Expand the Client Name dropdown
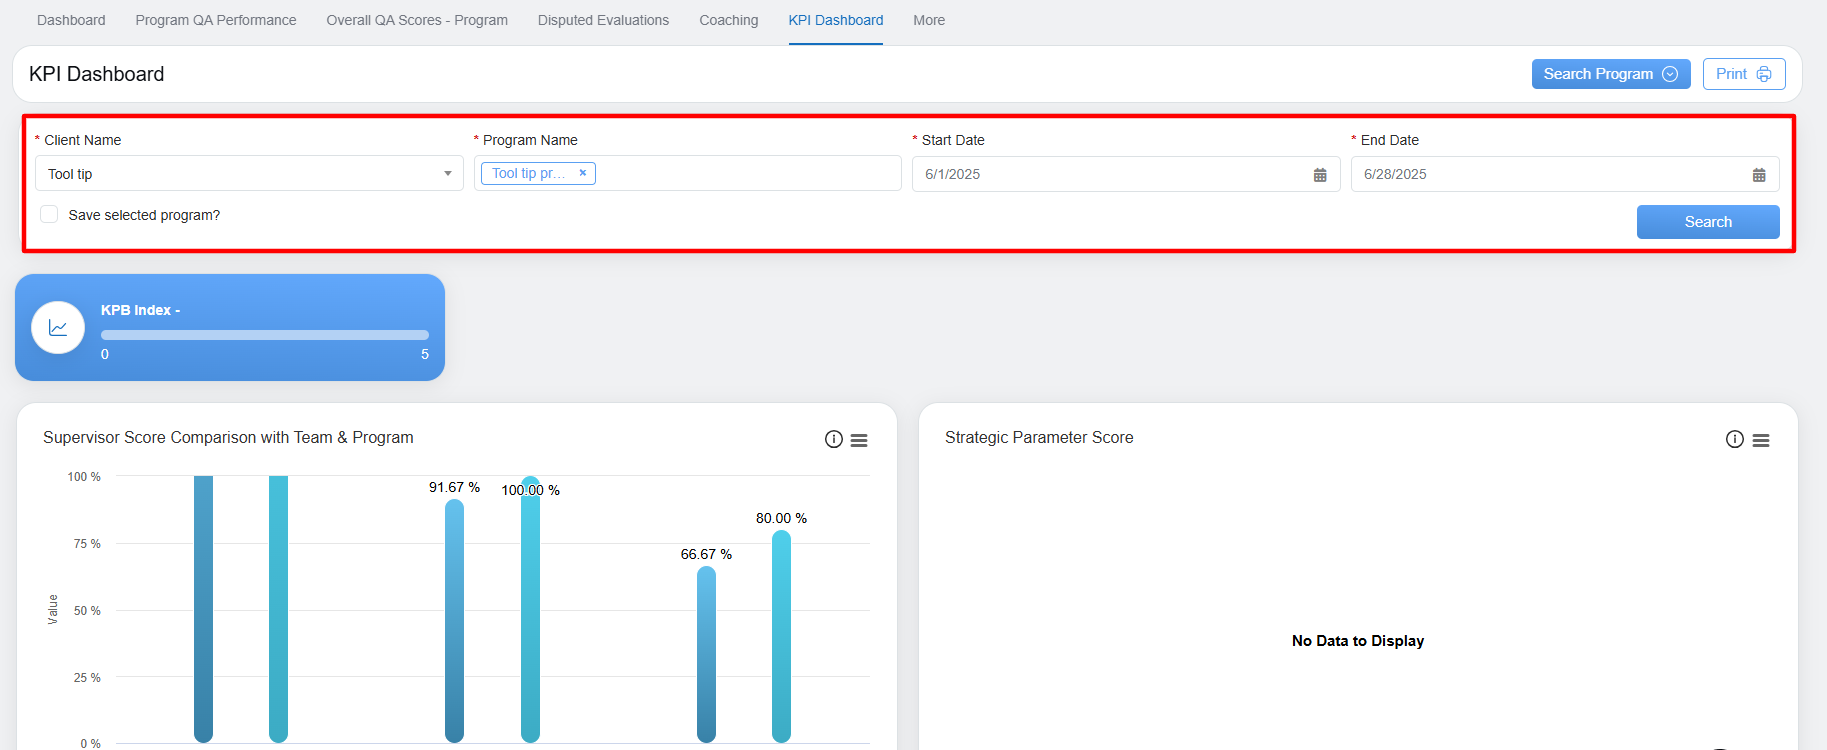 point(448,174)
